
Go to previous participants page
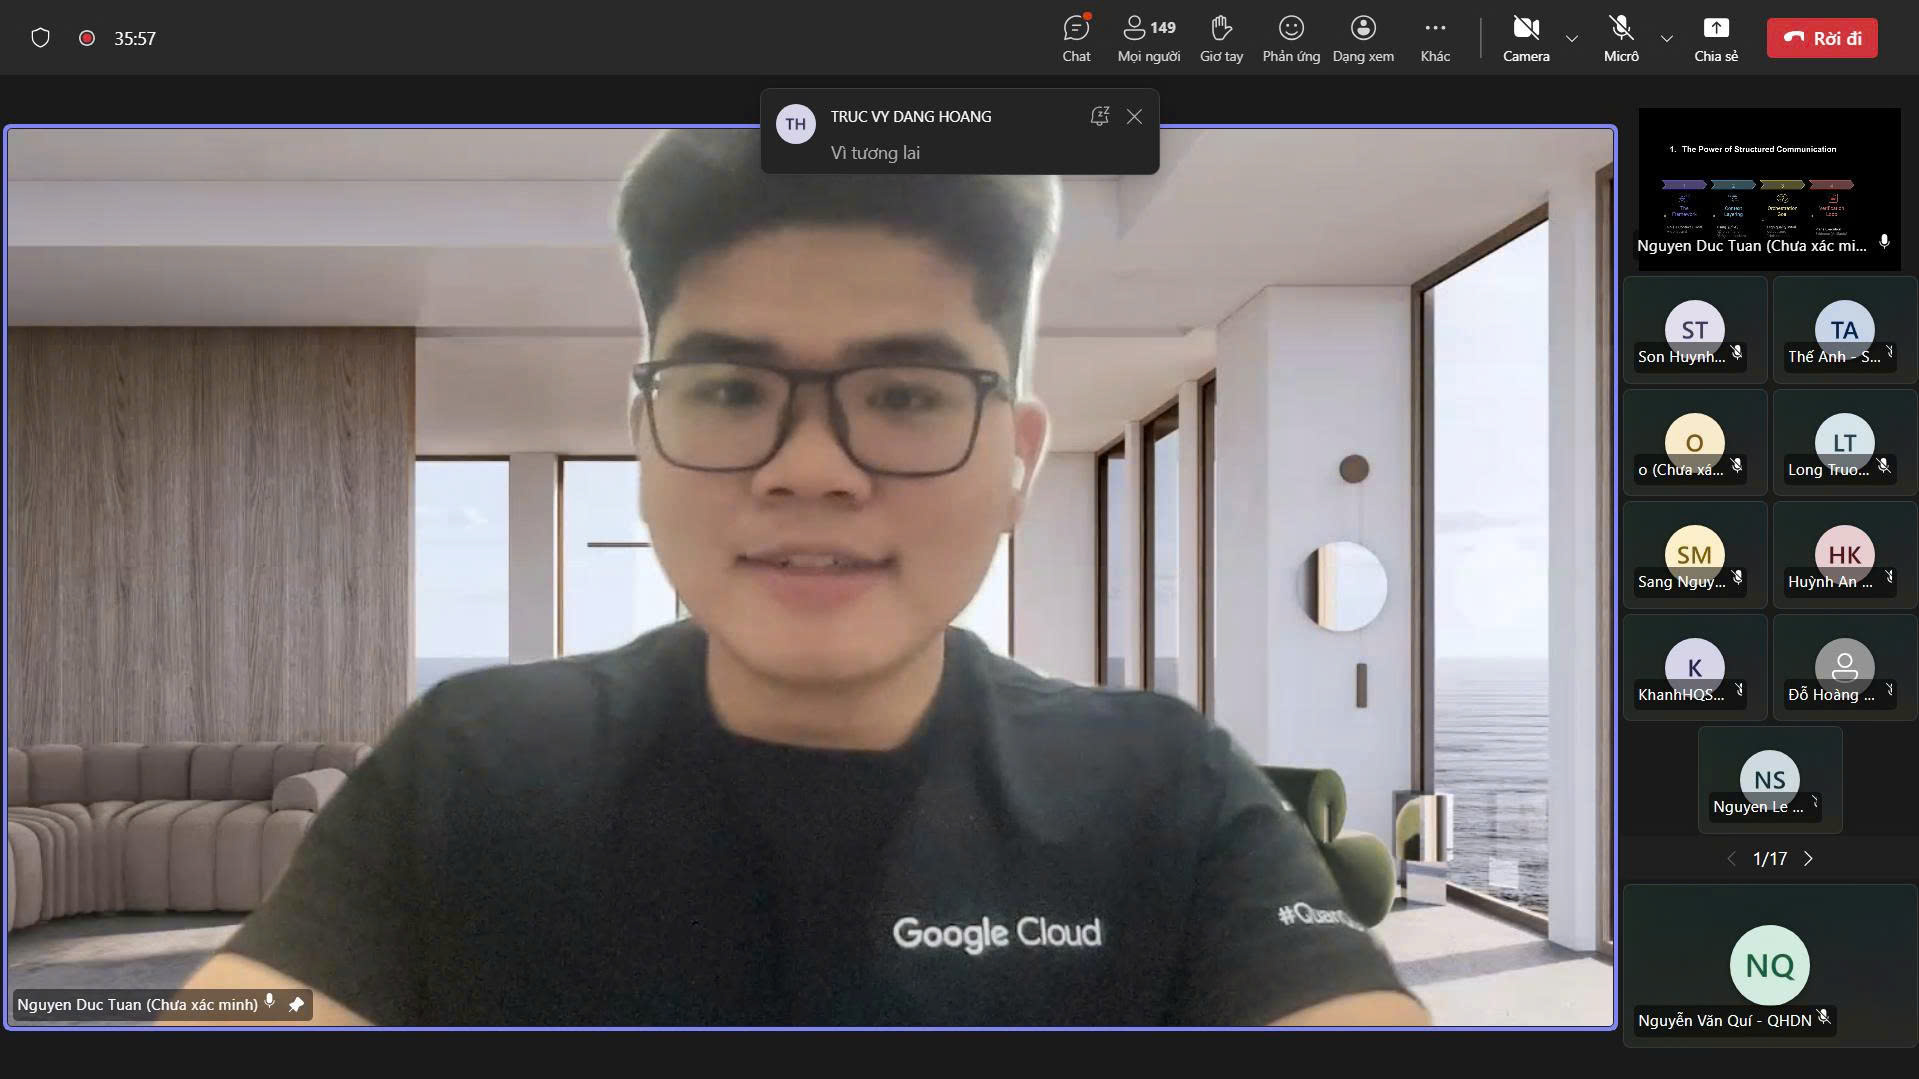coord(1732,859)
